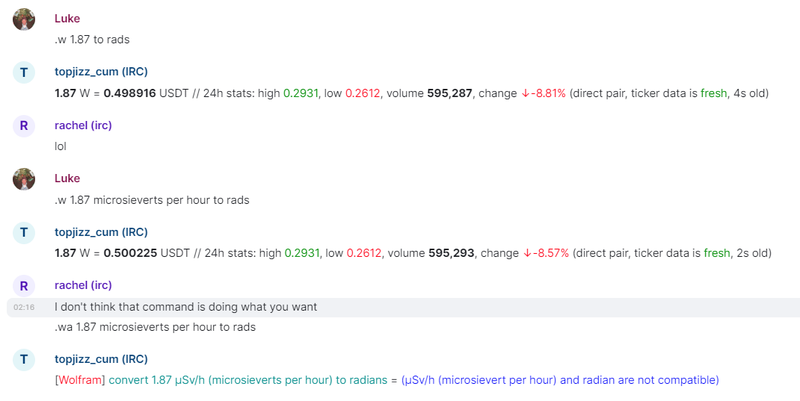Click the '.wa 1.87 microsieverts' message
800x401 pixels.
click(155, 327)
